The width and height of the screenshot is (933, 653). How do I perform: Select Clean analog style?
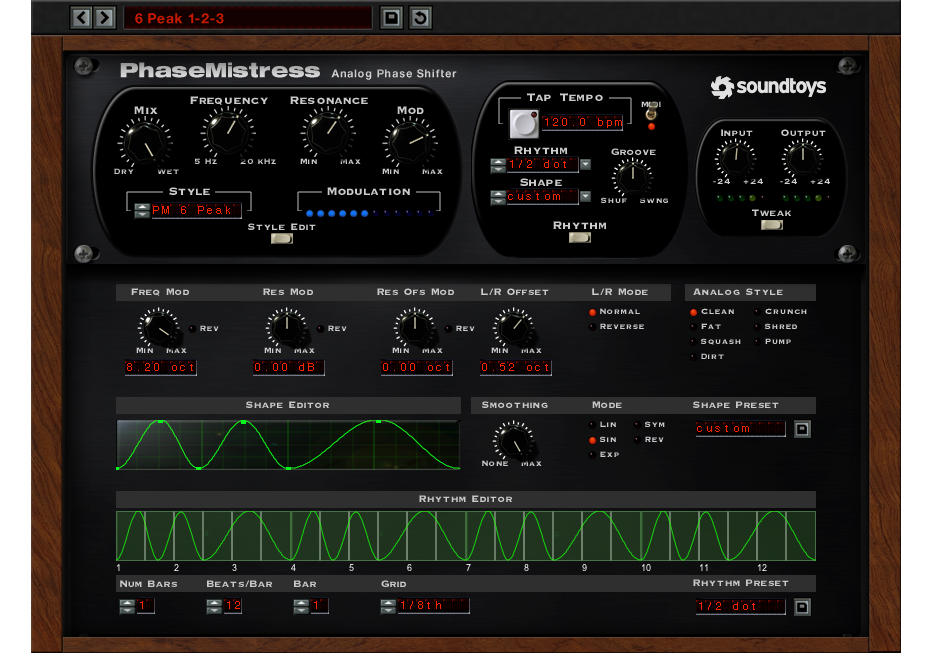coord(693,312)
